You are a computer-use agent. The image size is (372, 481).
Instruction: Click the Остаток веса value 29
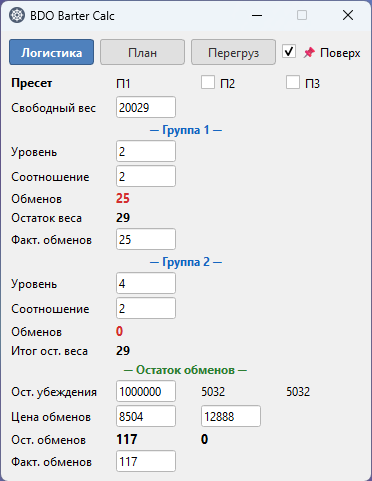123,218
